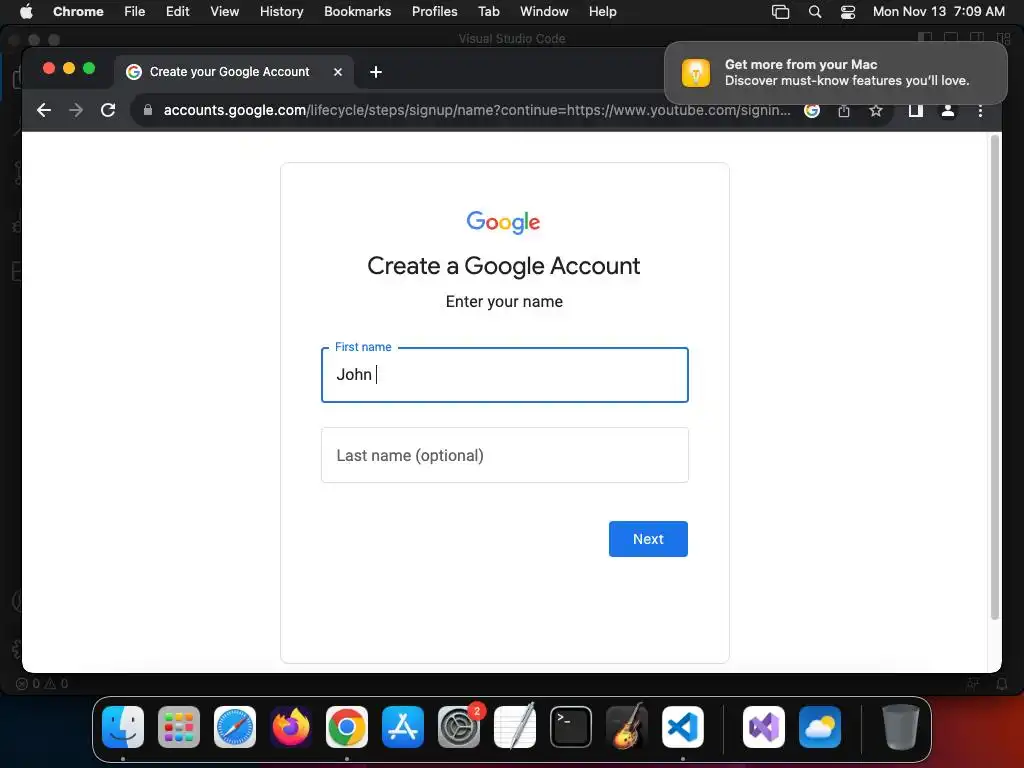Open Control Center icon
1024x768 pixels.
click(x=848, y=11)
